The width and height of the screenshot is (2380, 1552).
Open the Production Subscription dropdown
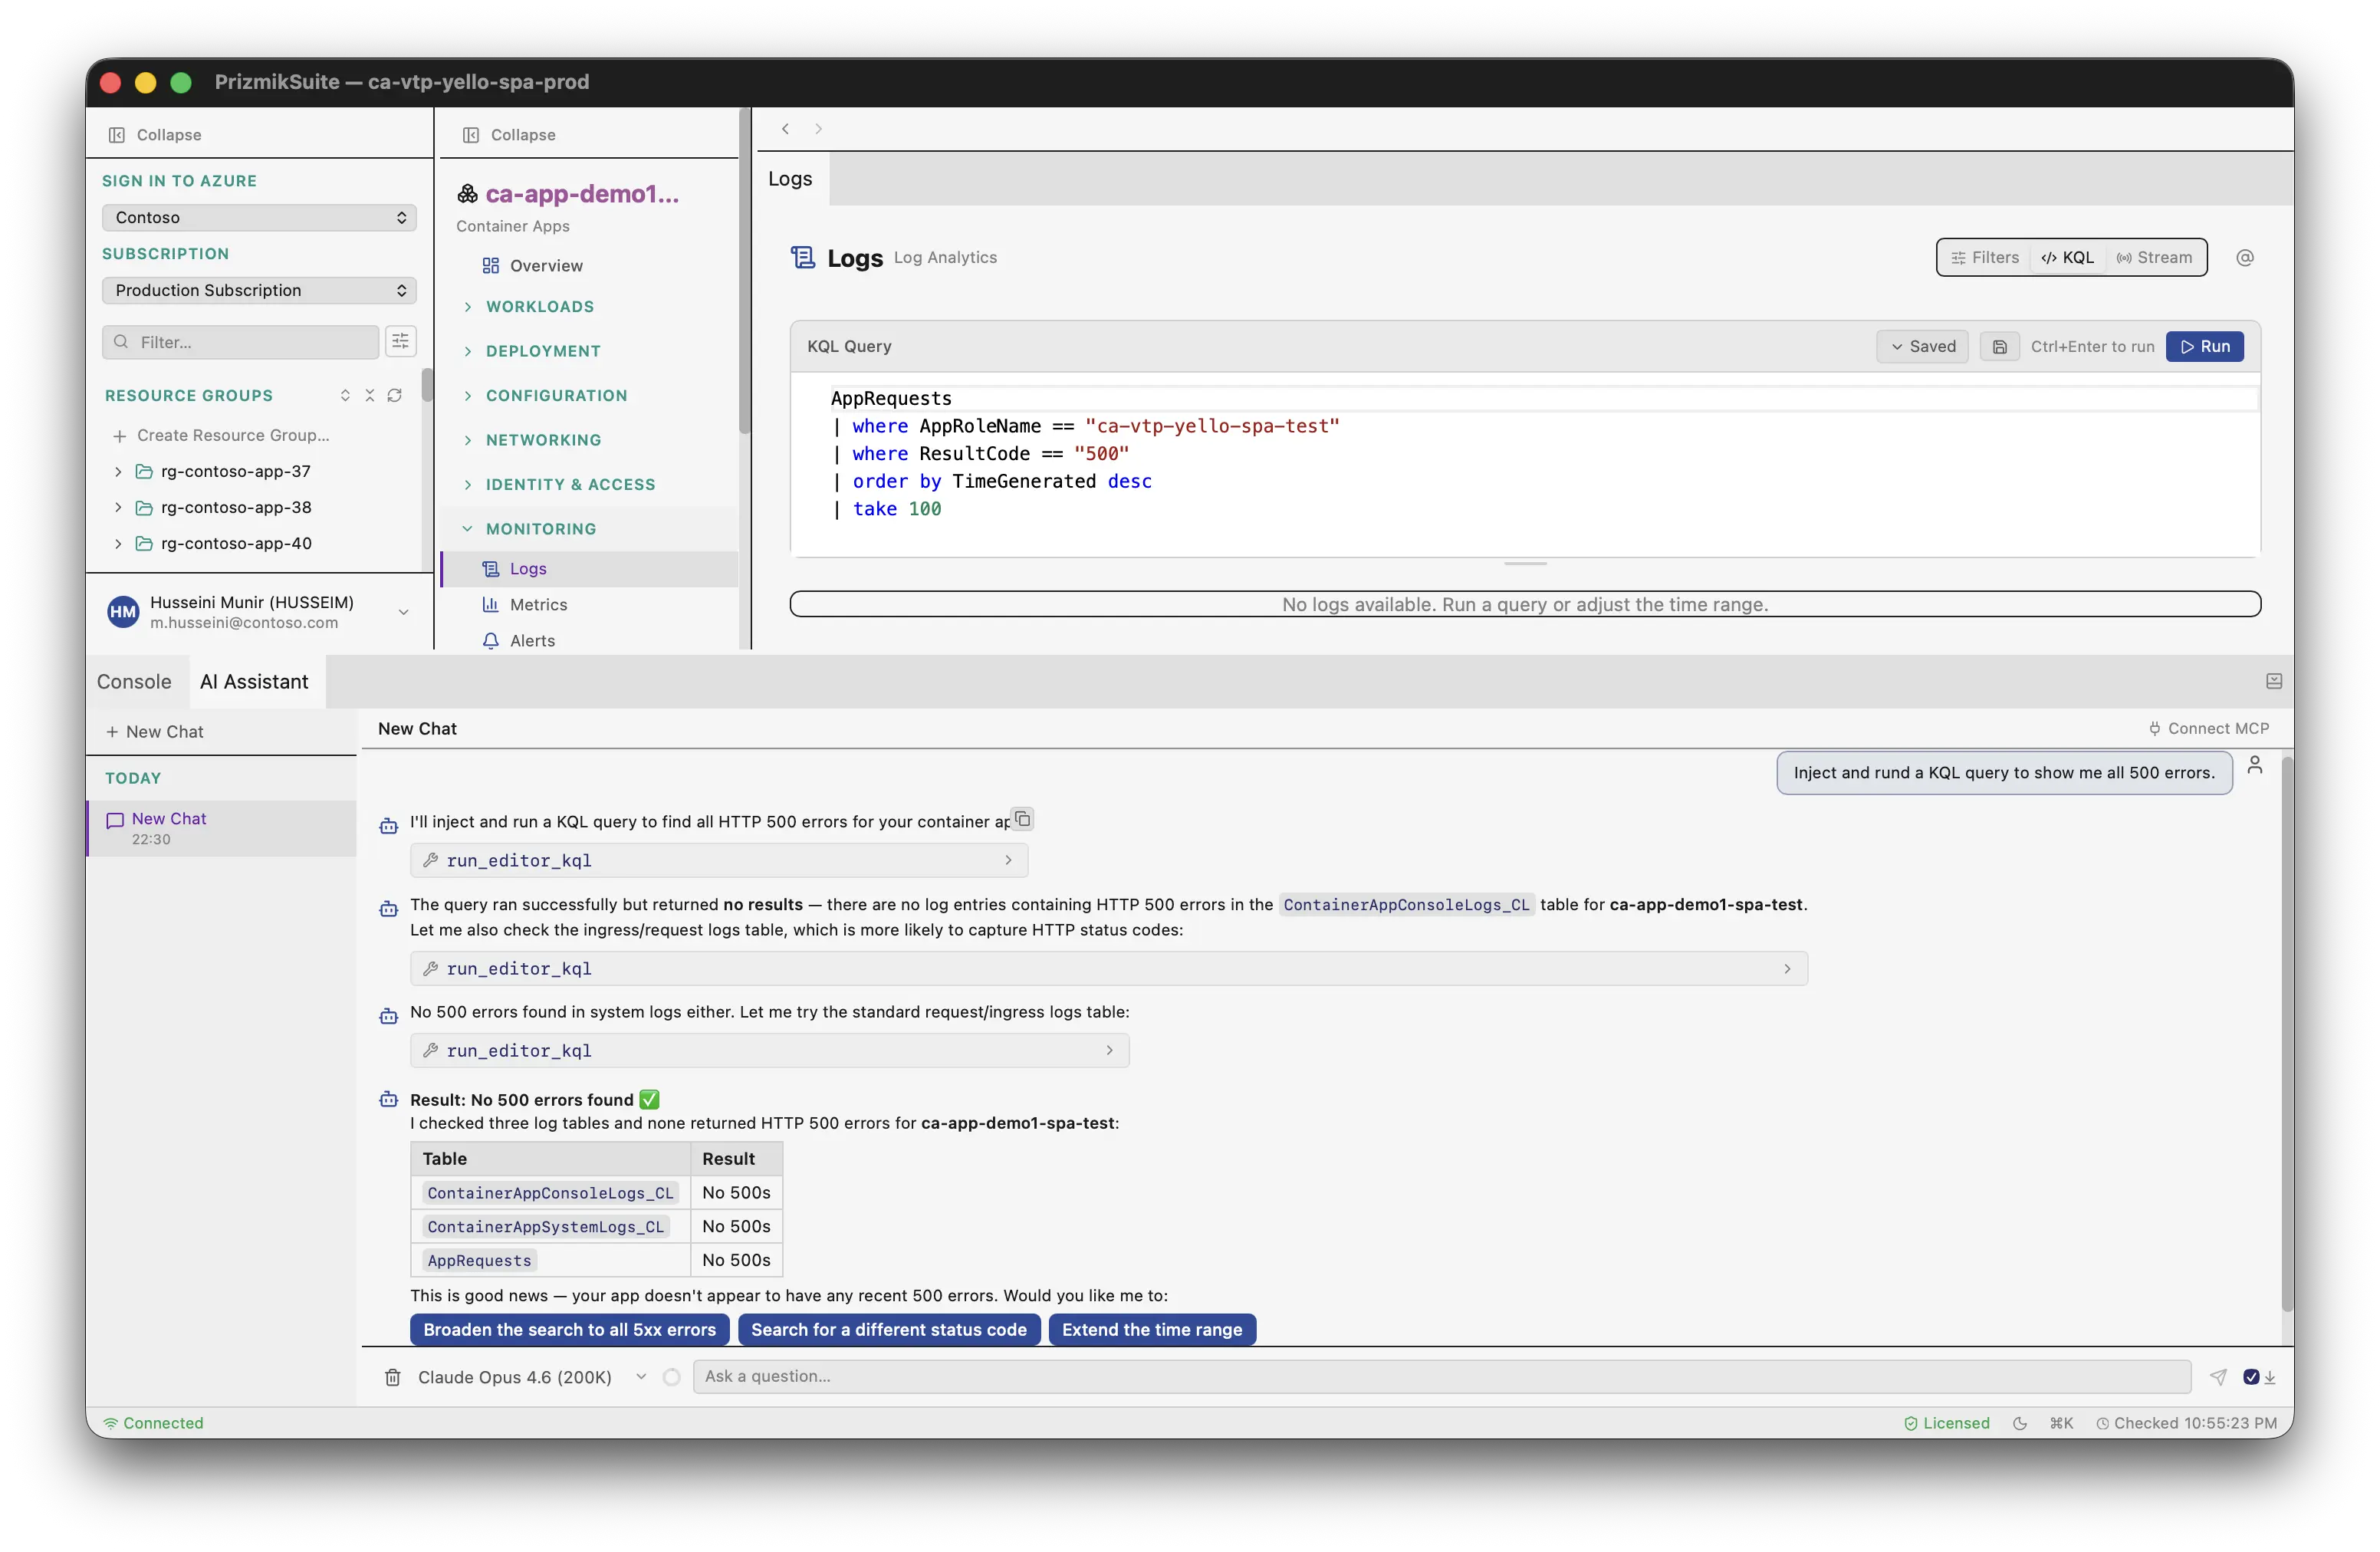259,290
